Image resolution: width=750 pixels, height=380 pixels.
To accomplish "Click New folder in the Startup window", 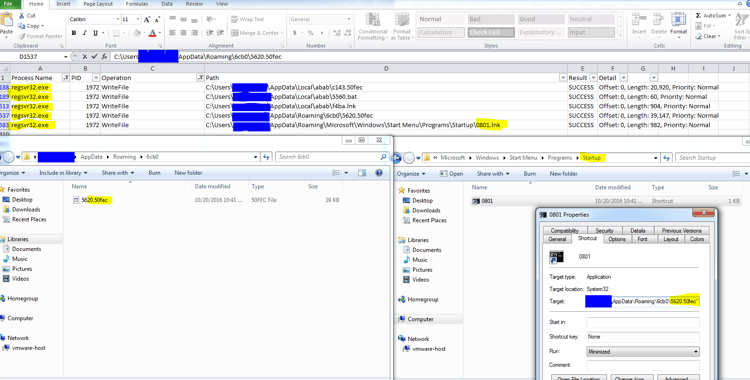I will (x=563, y=174).
